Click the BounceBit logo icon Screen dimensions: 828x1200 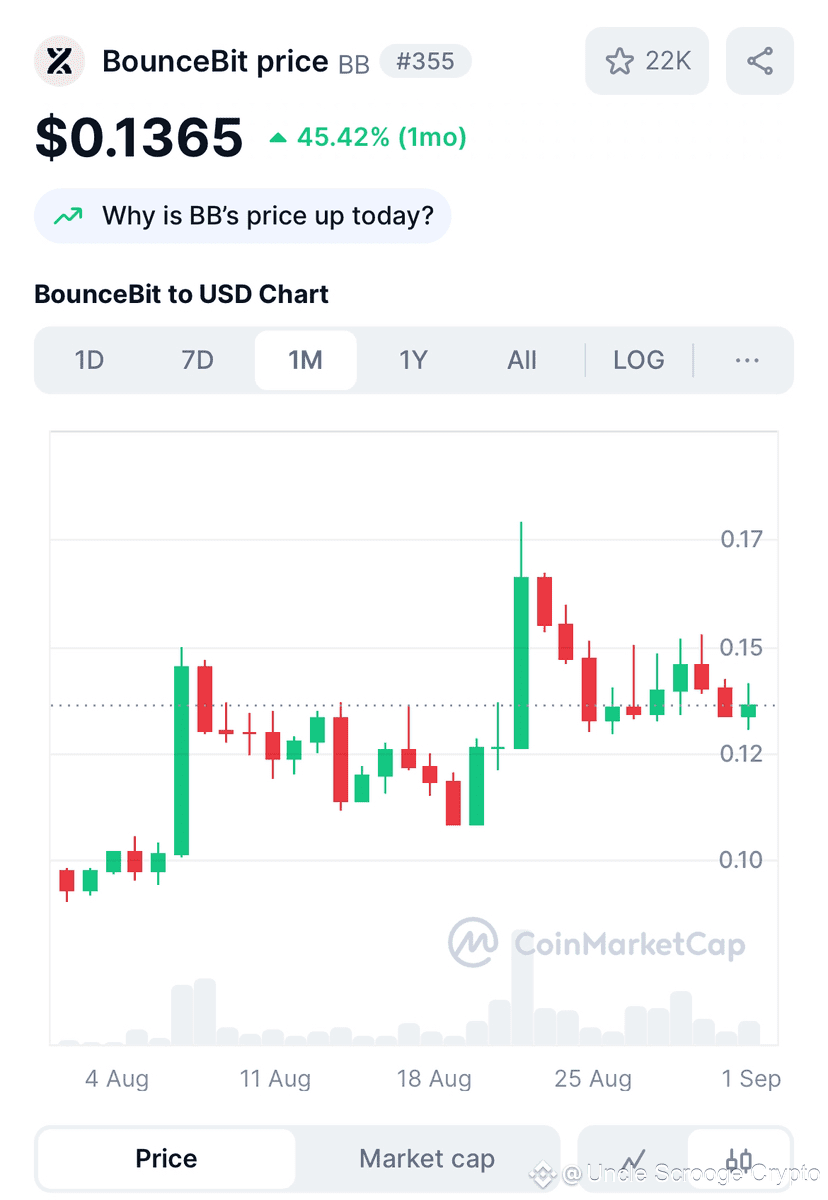[60, 61]
